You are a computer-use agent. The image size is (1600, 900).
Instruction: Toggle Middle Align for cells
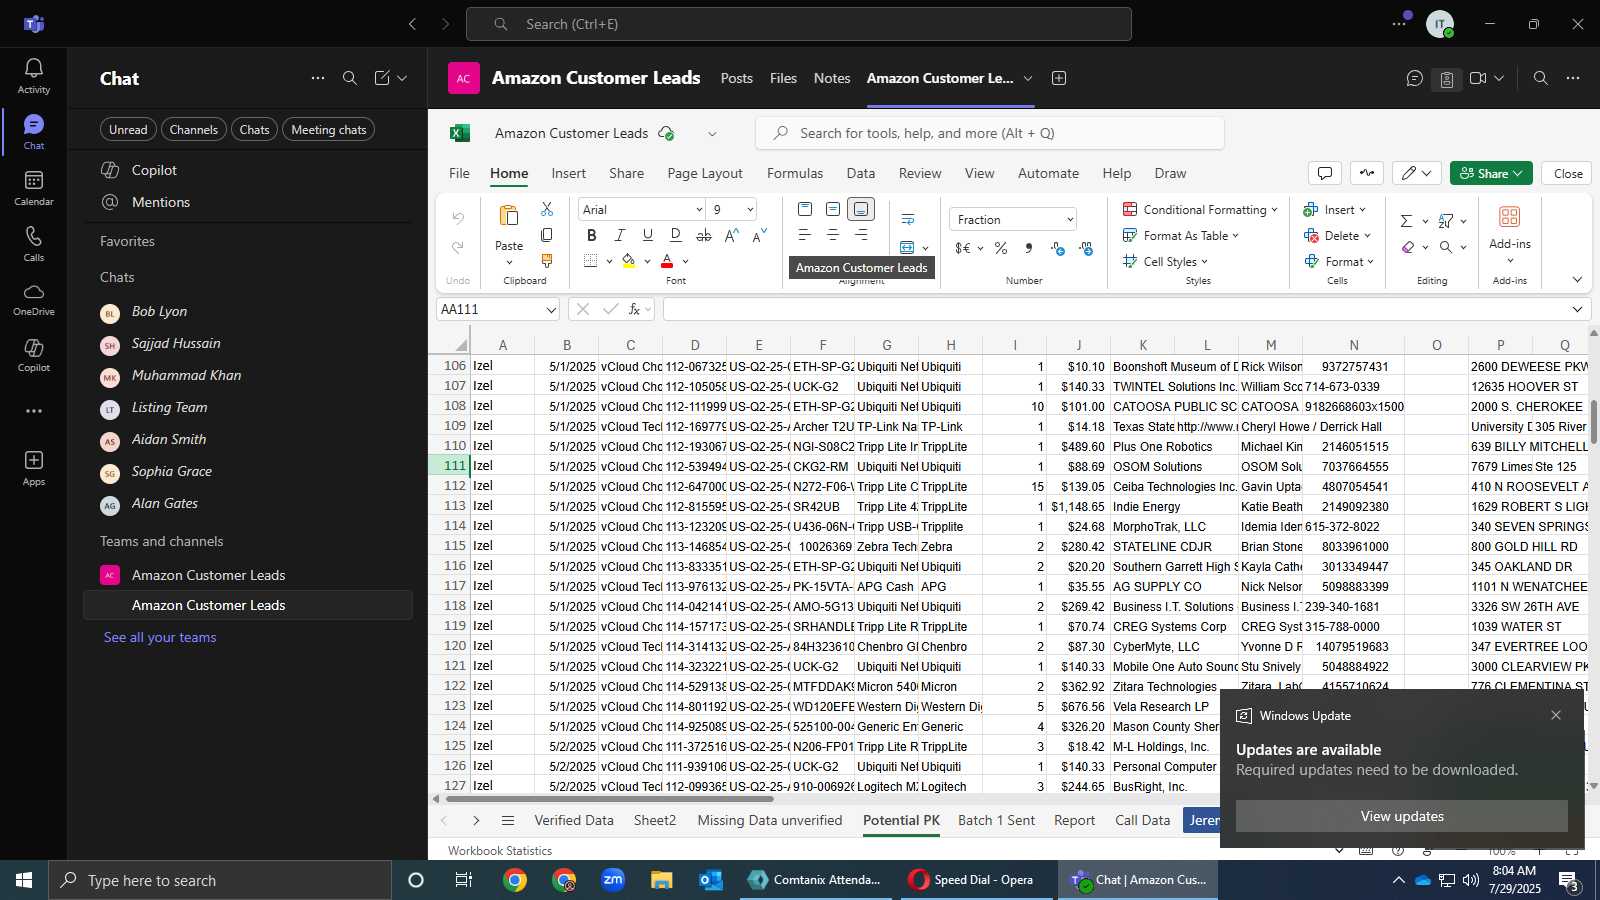[x=833, y=209]
